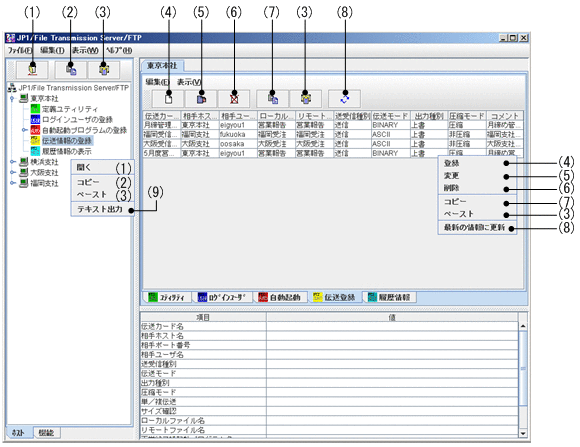
Task: Select 定義ユティリティ tree node
Action: tap(65, 109)
